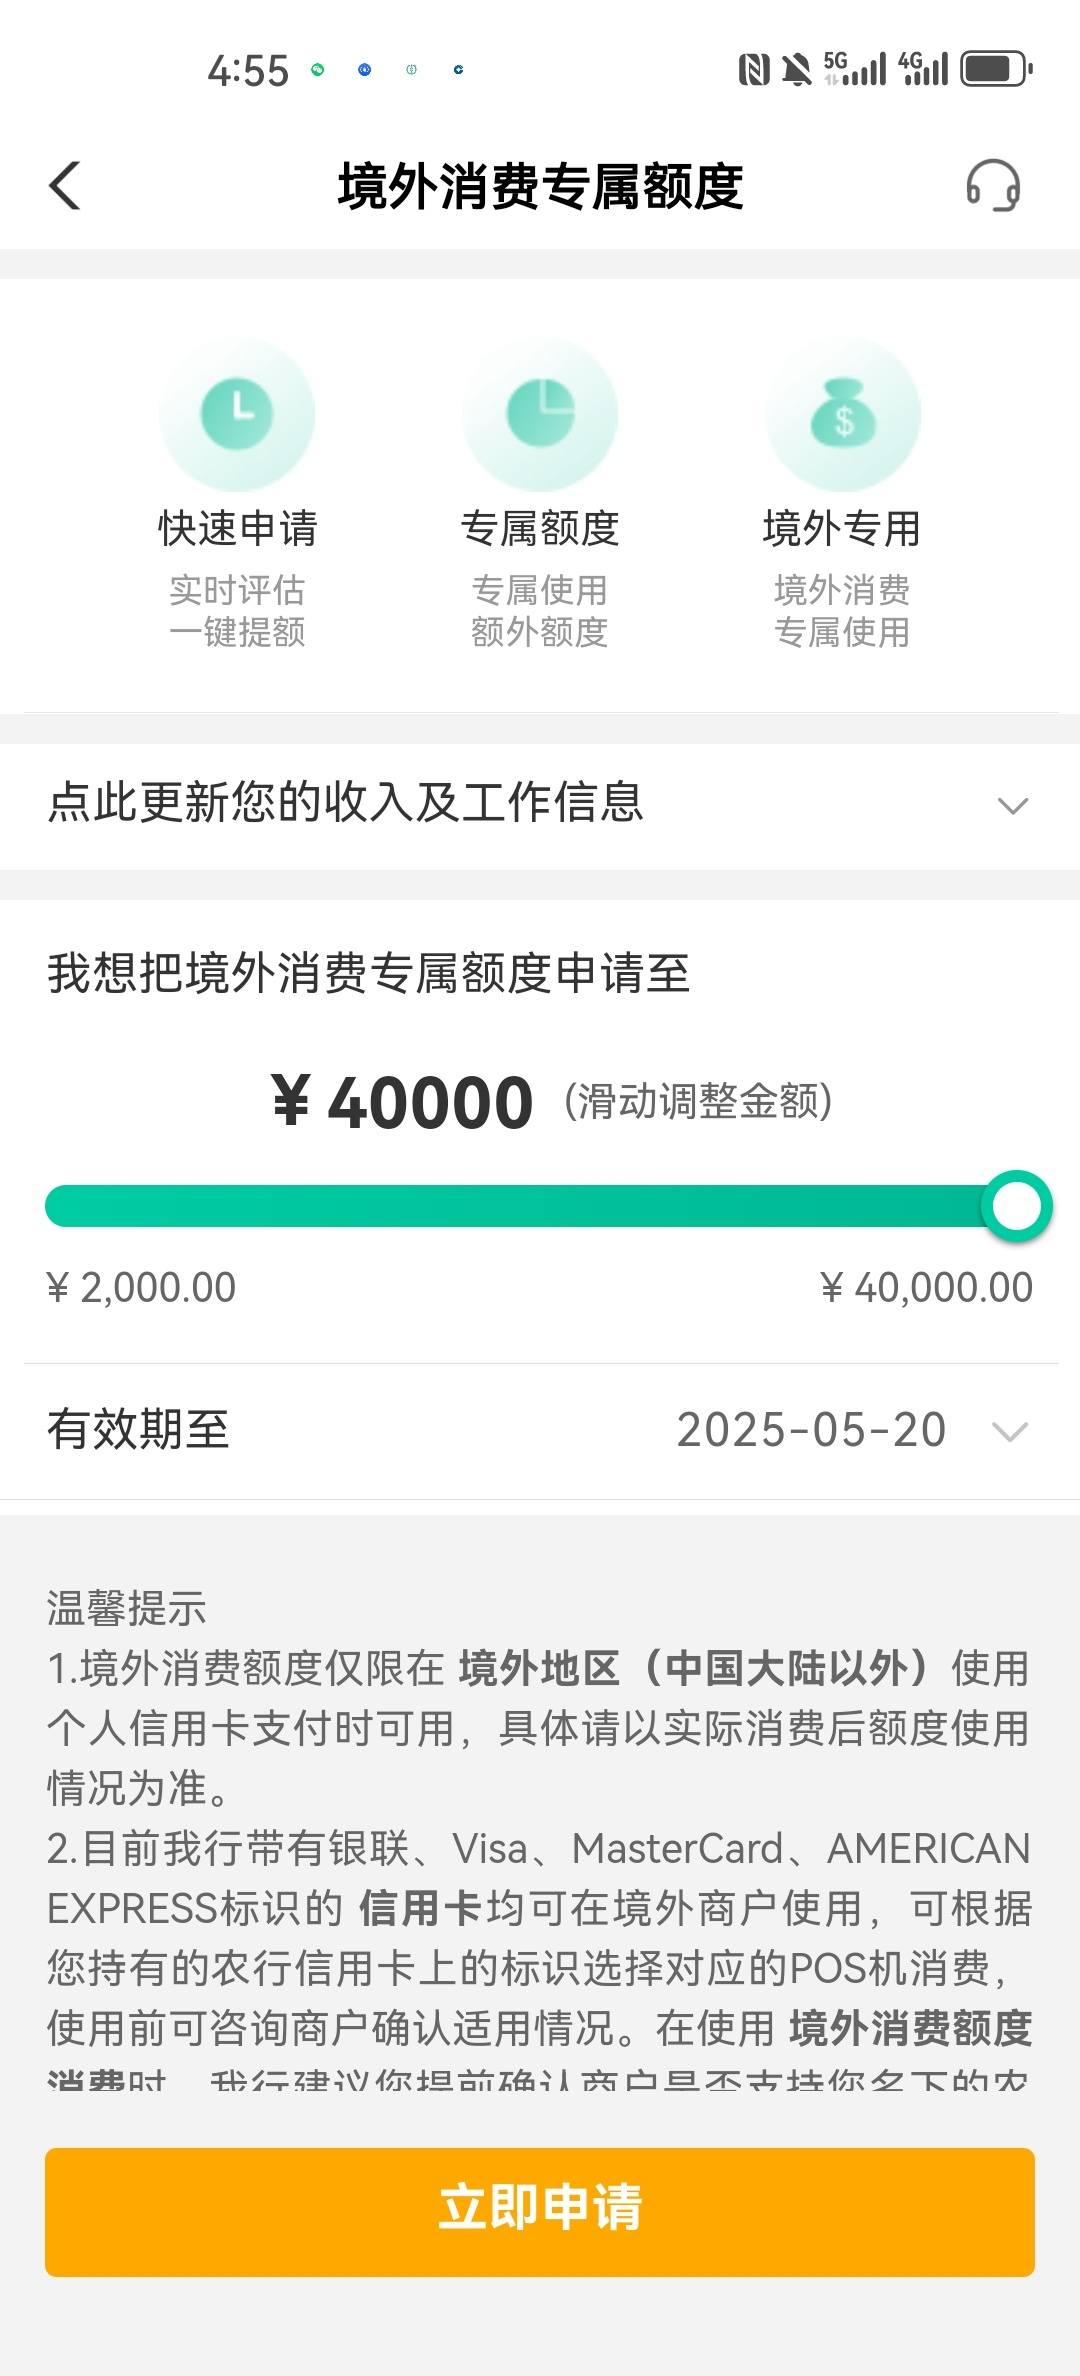Screen dimensions: 1080x2376
Task: Select the 2025-05-20 expiry date value
Action: click(x=811, y=1430)
